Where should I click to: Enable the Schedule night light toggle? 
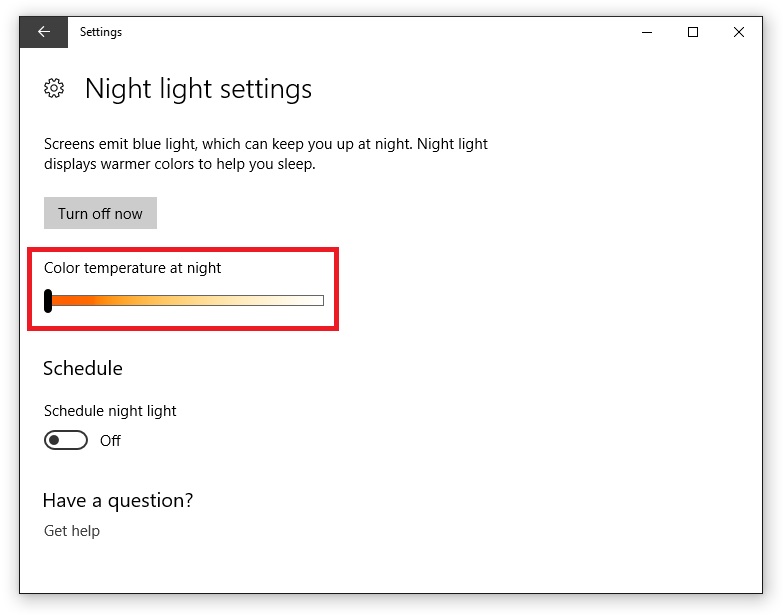66,440
